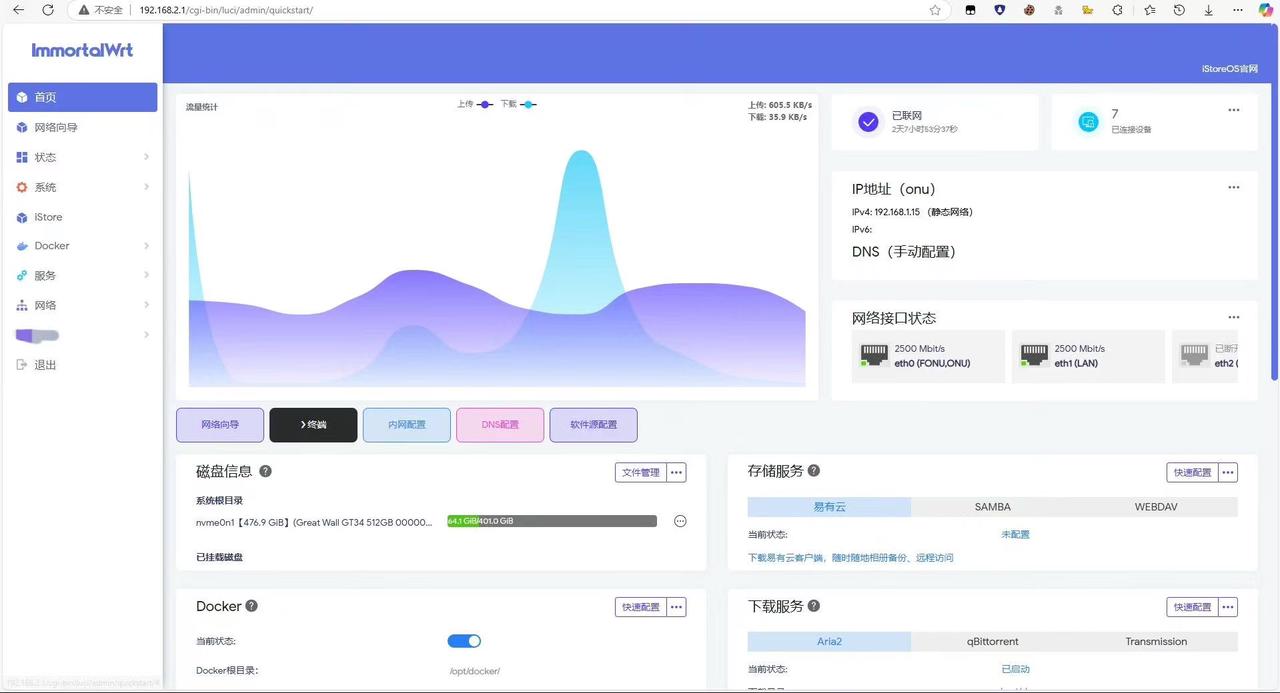1280x693 pixels.
Task: Click the help icon beside 磁盘信息
Action: pyautogui.click(x=265, y=471)
